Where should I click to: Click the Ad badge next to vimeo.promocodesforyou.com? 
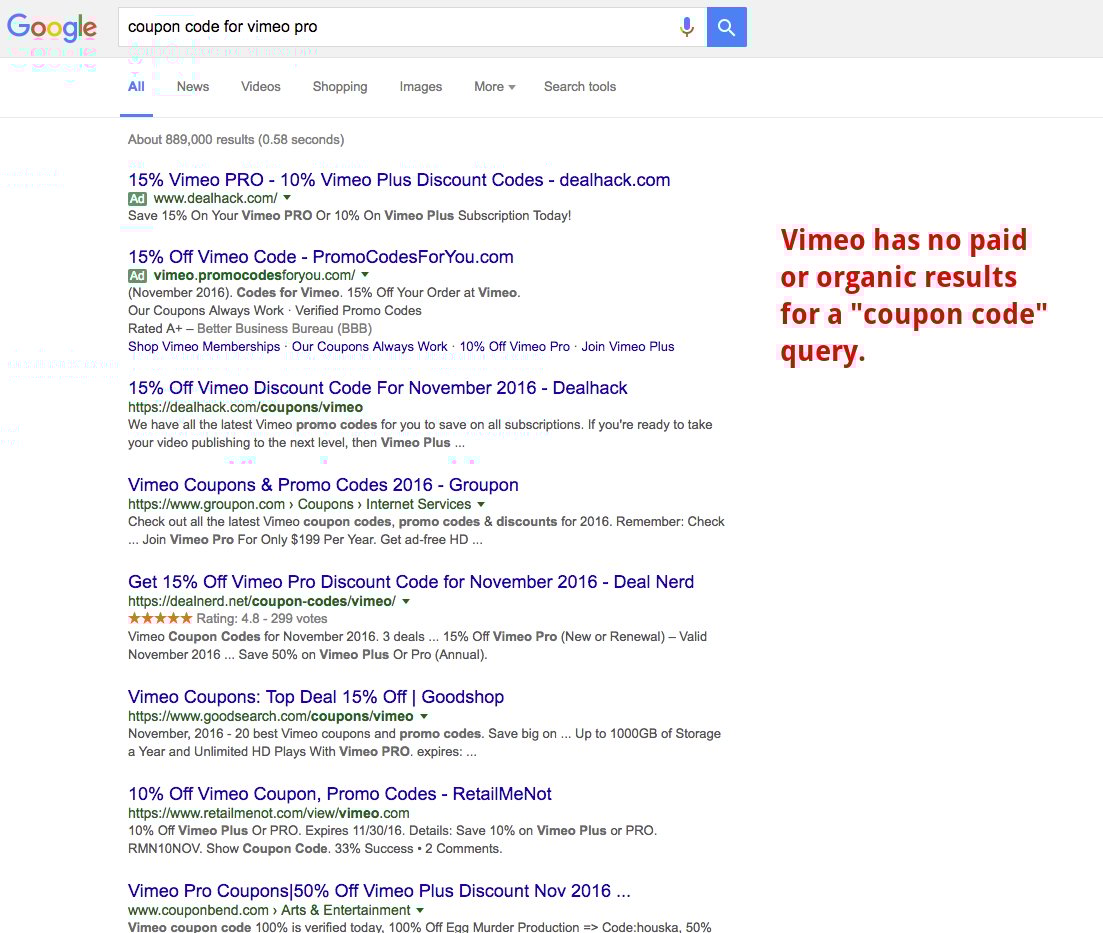(137, 276)
